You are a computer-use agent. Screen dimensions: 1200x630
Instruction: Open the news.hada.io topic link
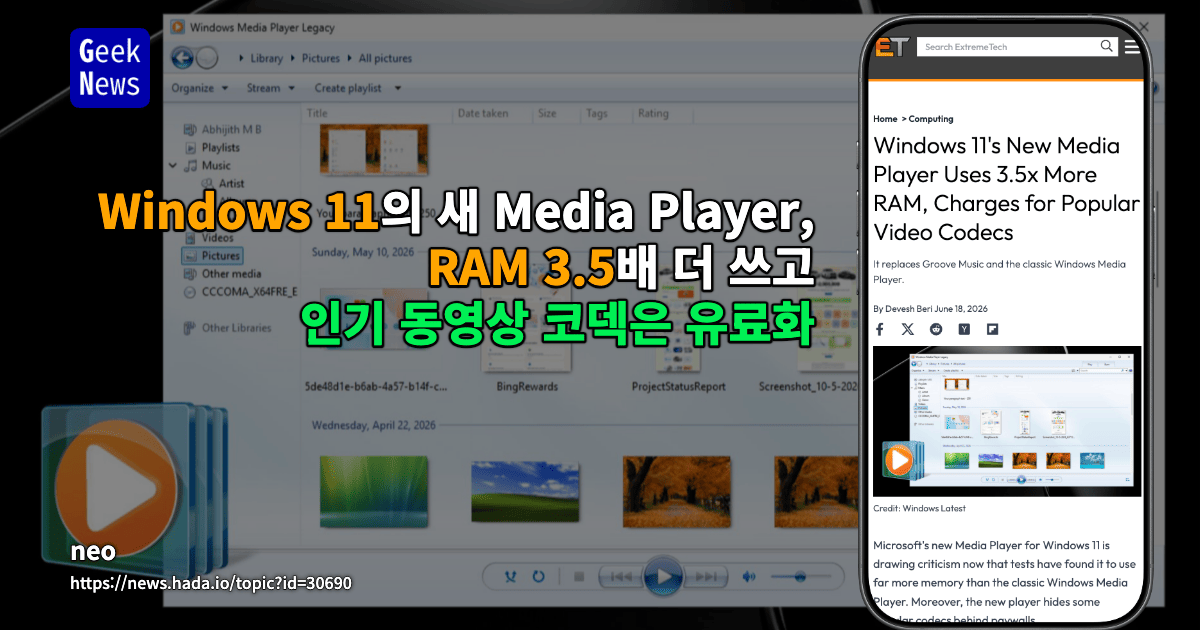click(x=211, y=583)
